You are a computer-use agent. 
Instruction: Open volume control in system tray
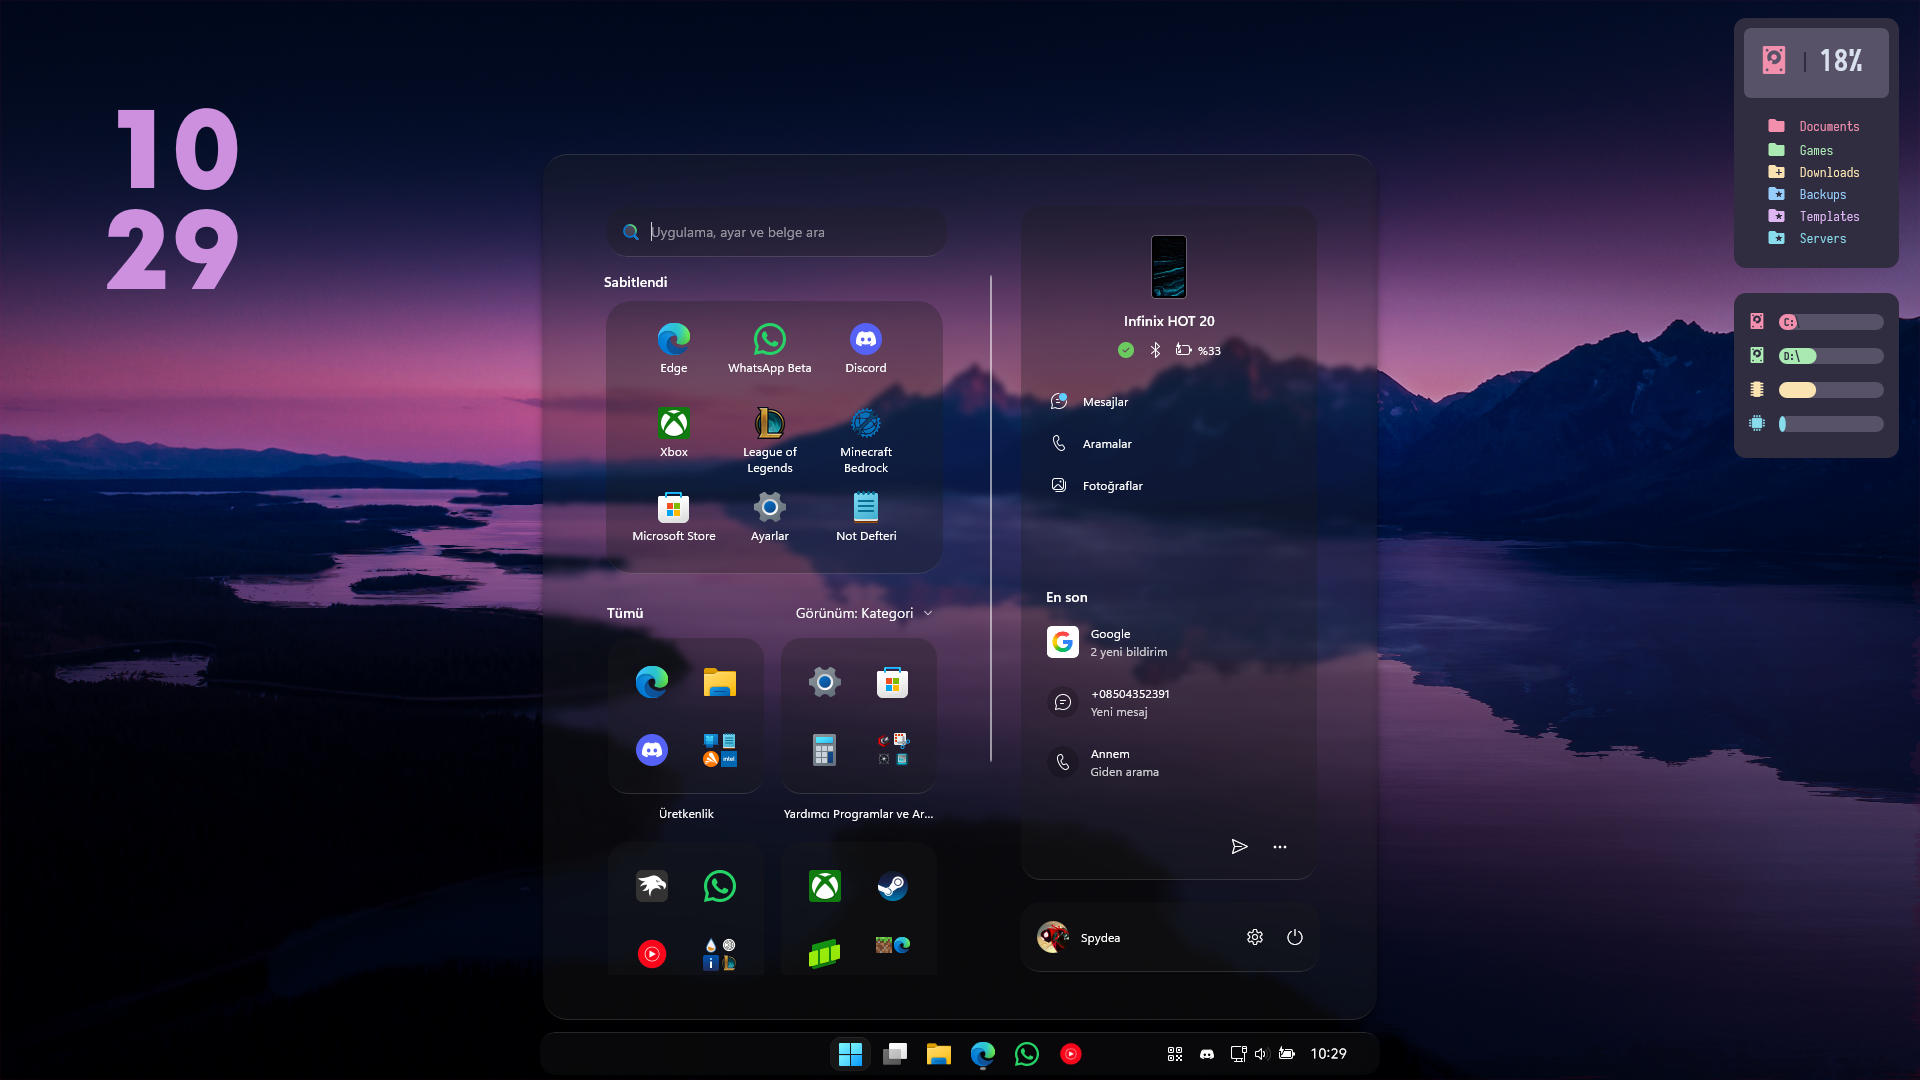click(x=1261, y=1054)
